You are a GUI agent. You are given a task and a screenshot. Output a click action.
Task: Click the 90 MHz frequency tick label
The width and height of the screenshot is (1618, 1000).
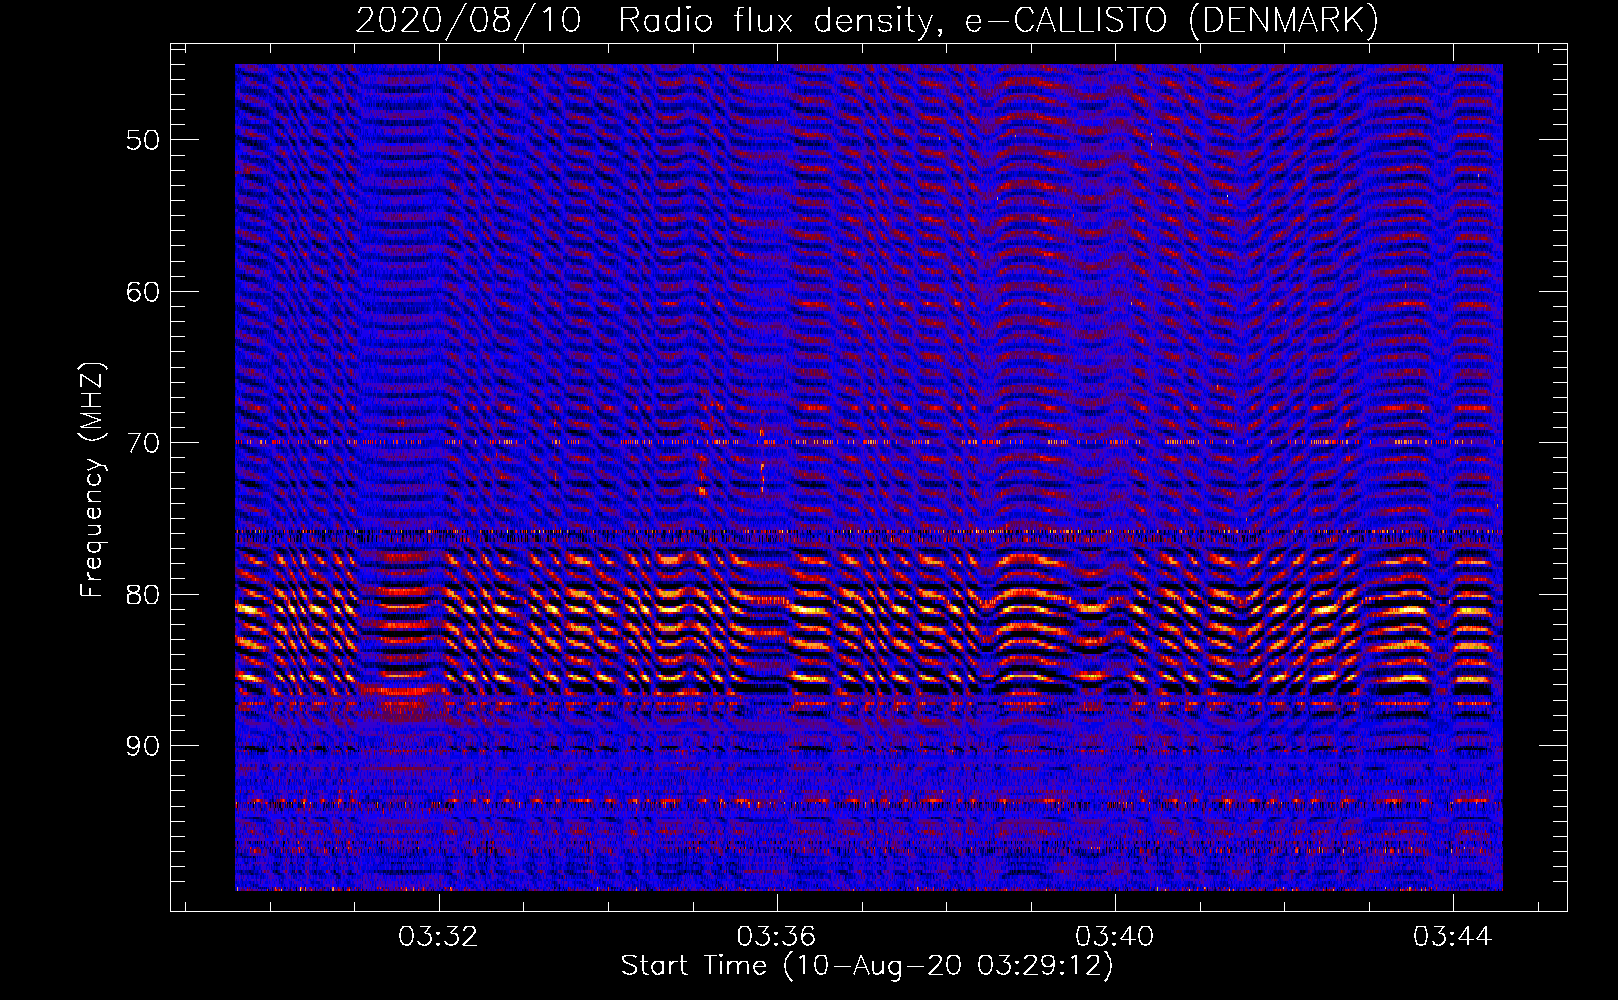pyautogui.click(x=143, y=747)
